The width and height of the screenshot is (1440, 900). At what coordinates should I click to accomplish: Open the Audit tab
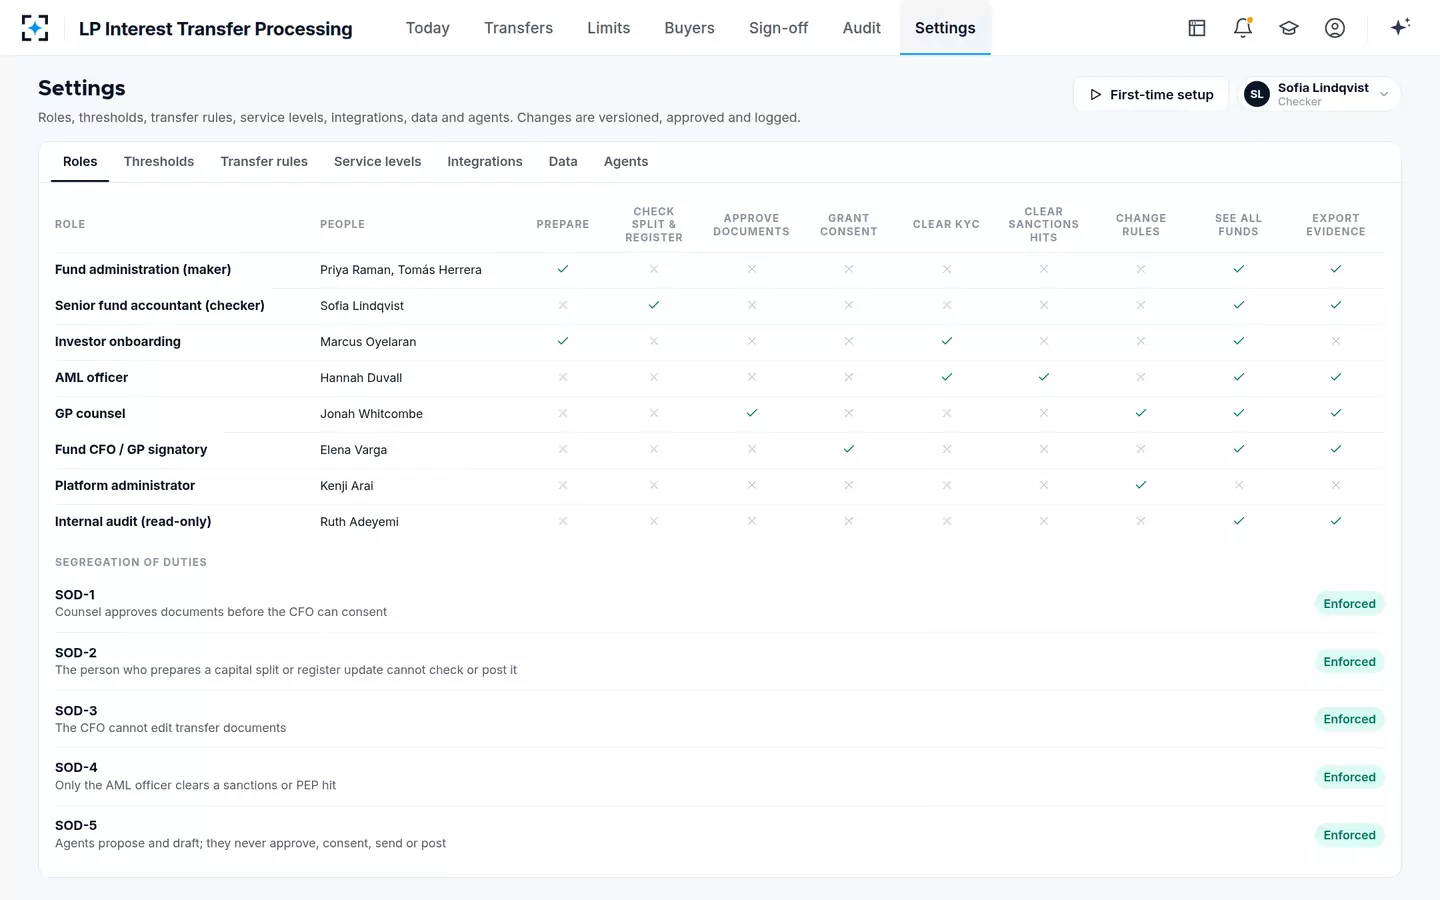[862, 28]
